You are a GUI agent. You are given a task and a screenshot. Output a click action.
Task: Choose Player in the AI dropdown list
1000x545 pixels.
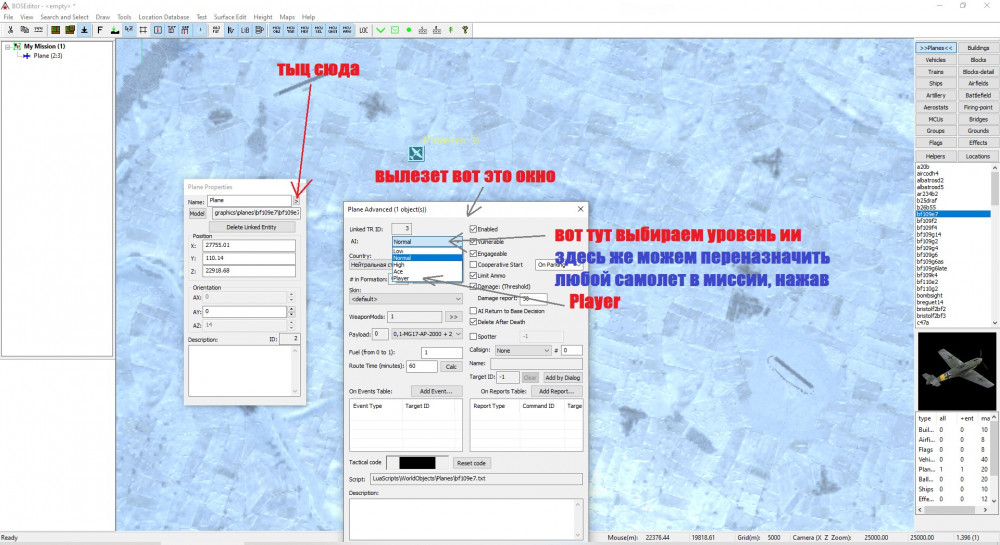point(402,278)
